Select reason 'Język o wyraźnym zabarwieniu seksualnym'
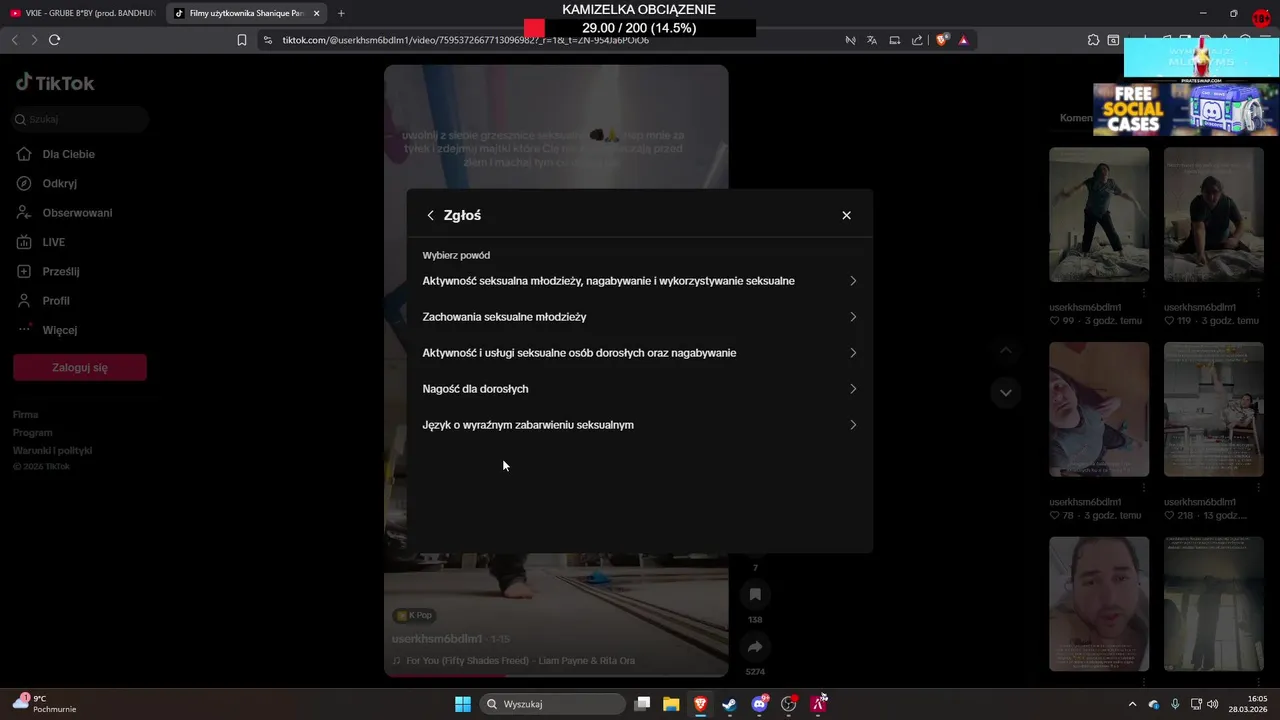1280x720 pixels. 640,425
